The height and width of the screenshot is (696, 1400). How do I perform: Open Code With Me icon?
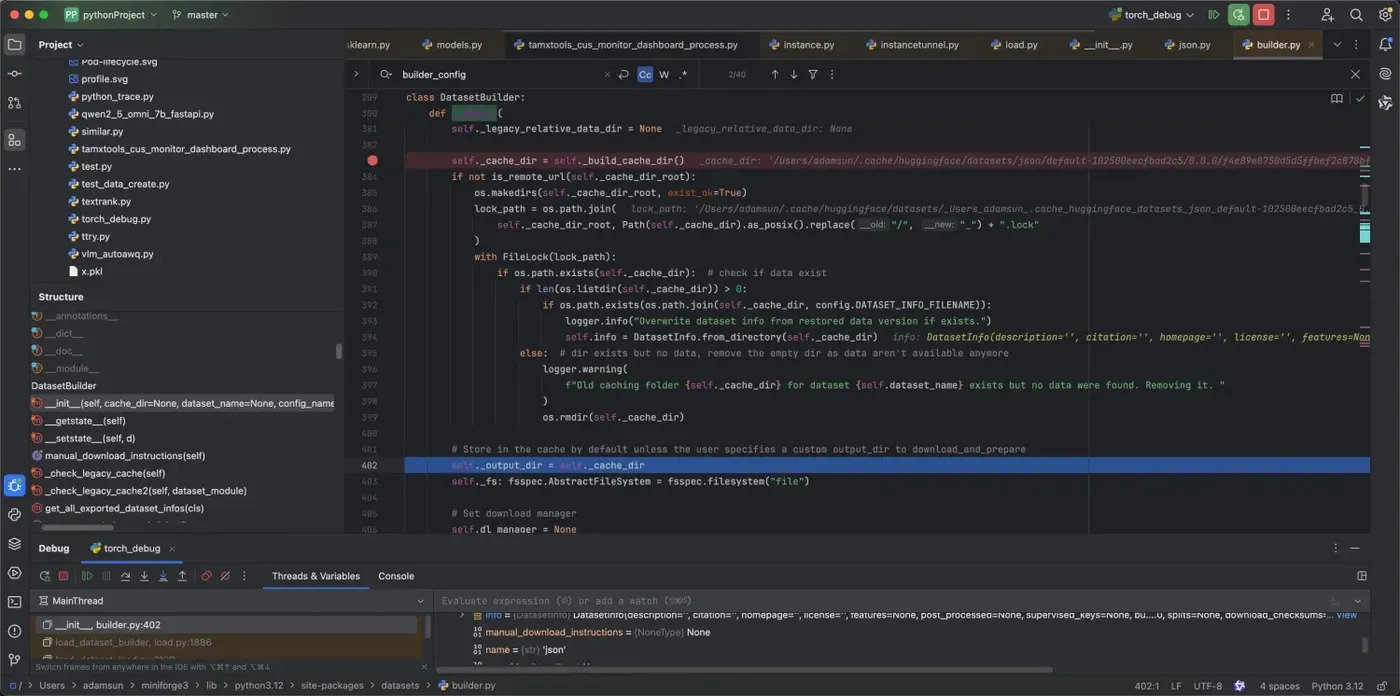pyautogui.click(x=1327, y=15)
